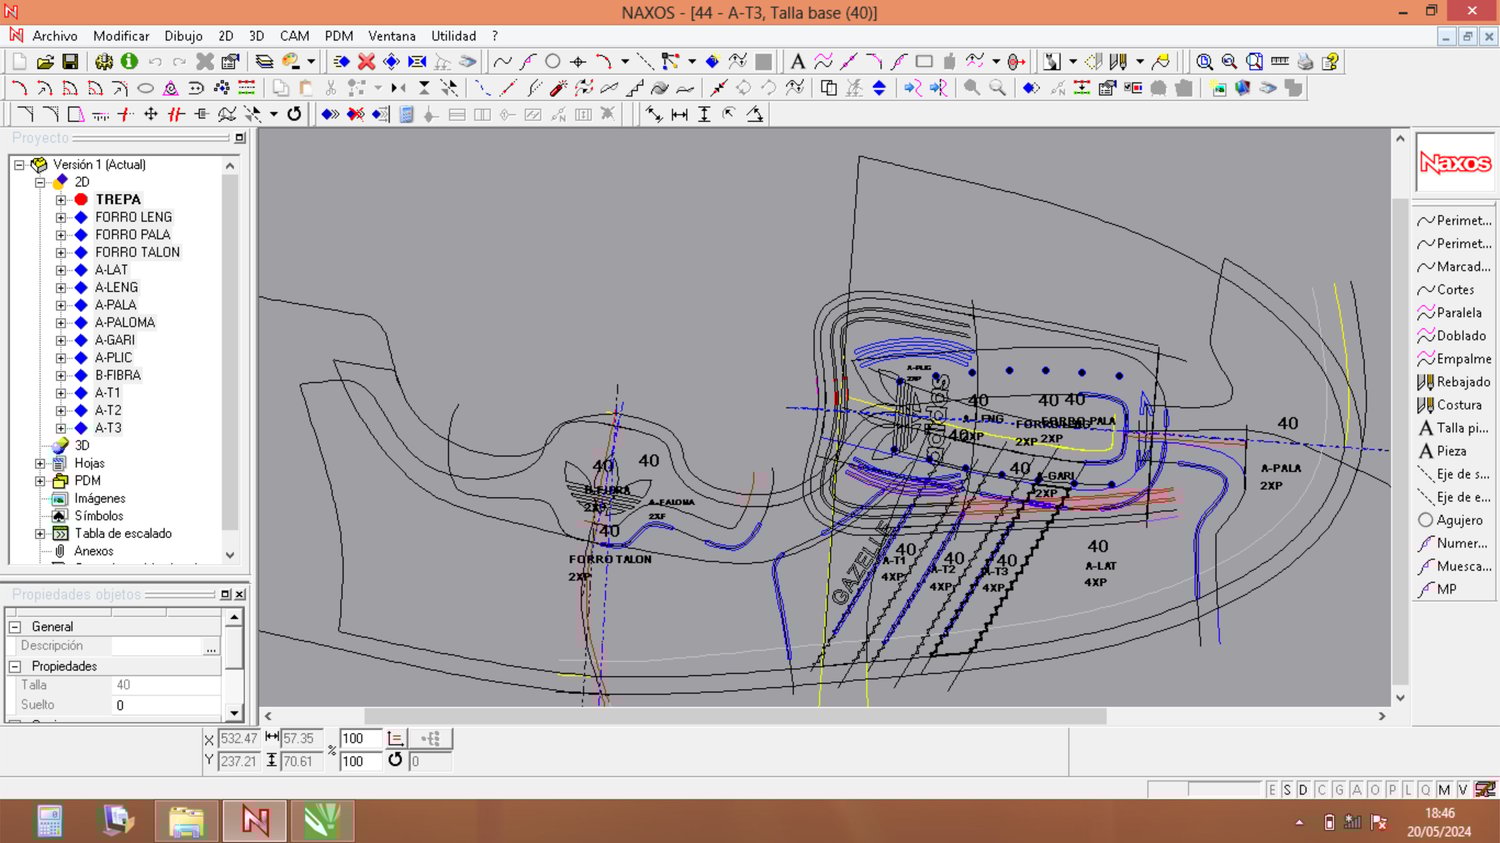Select the ellipse tool in second toolbar row
This screenshot has height=843, width=1500.
click(145, 88)
